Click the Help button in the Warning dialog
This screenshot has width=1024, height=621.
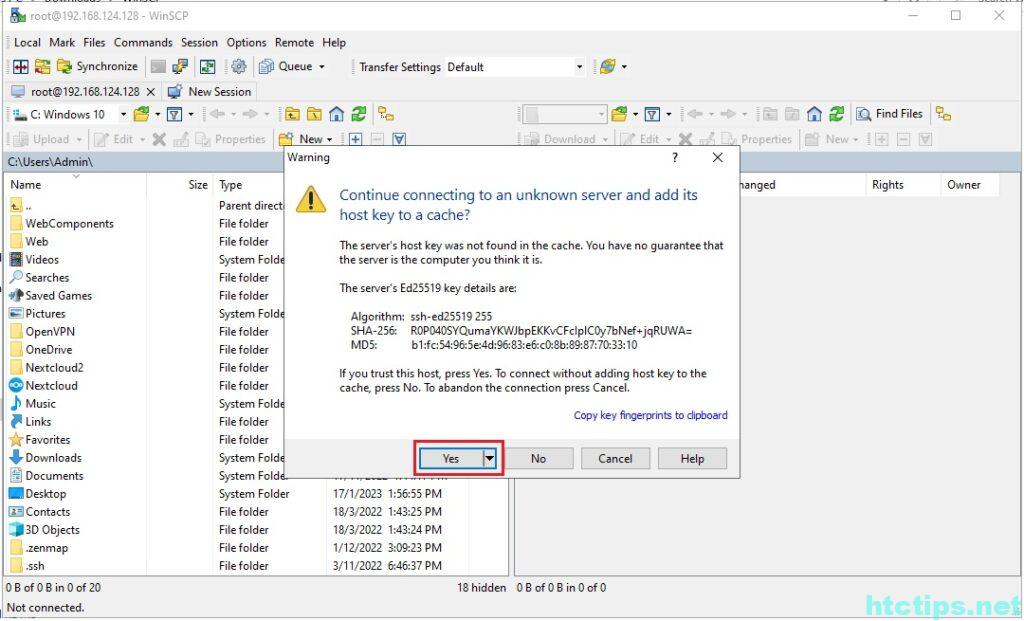click(692, 458)
